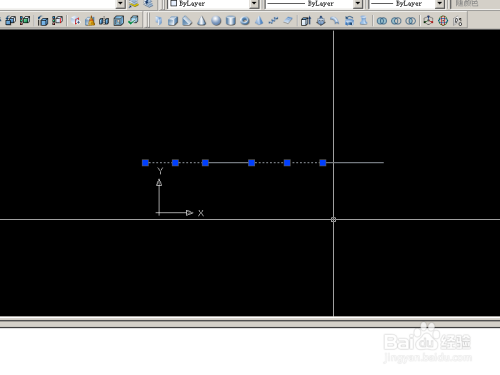Select the Wedge modeling tool
500x375 pixels.
[x=187, y=21]
